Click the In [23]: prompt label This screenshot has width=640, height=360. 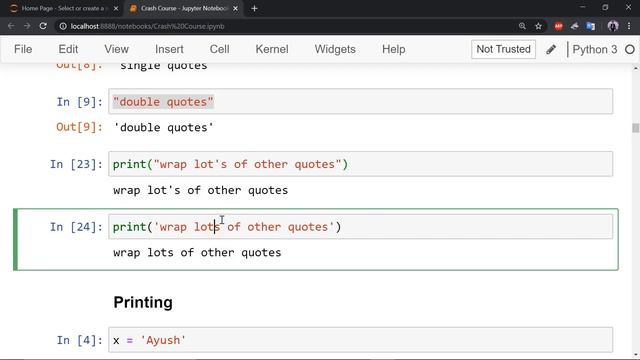pos(76,164)
